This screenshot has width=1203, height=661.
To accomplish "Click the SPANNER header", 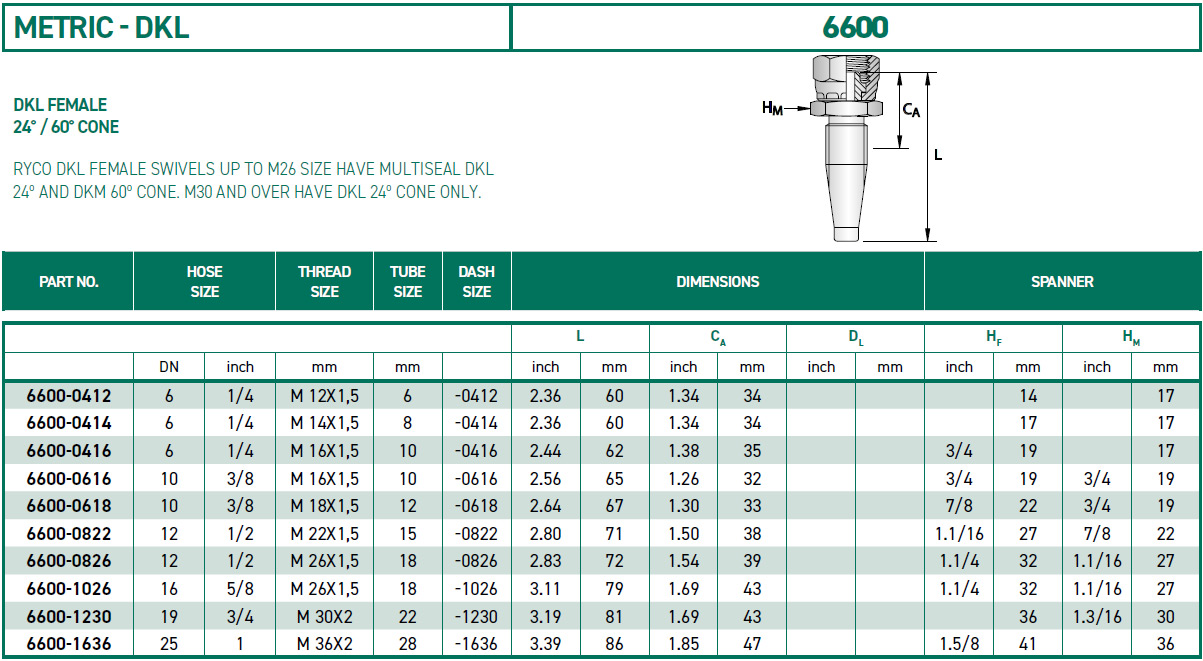I will [x=1062, y=282].
